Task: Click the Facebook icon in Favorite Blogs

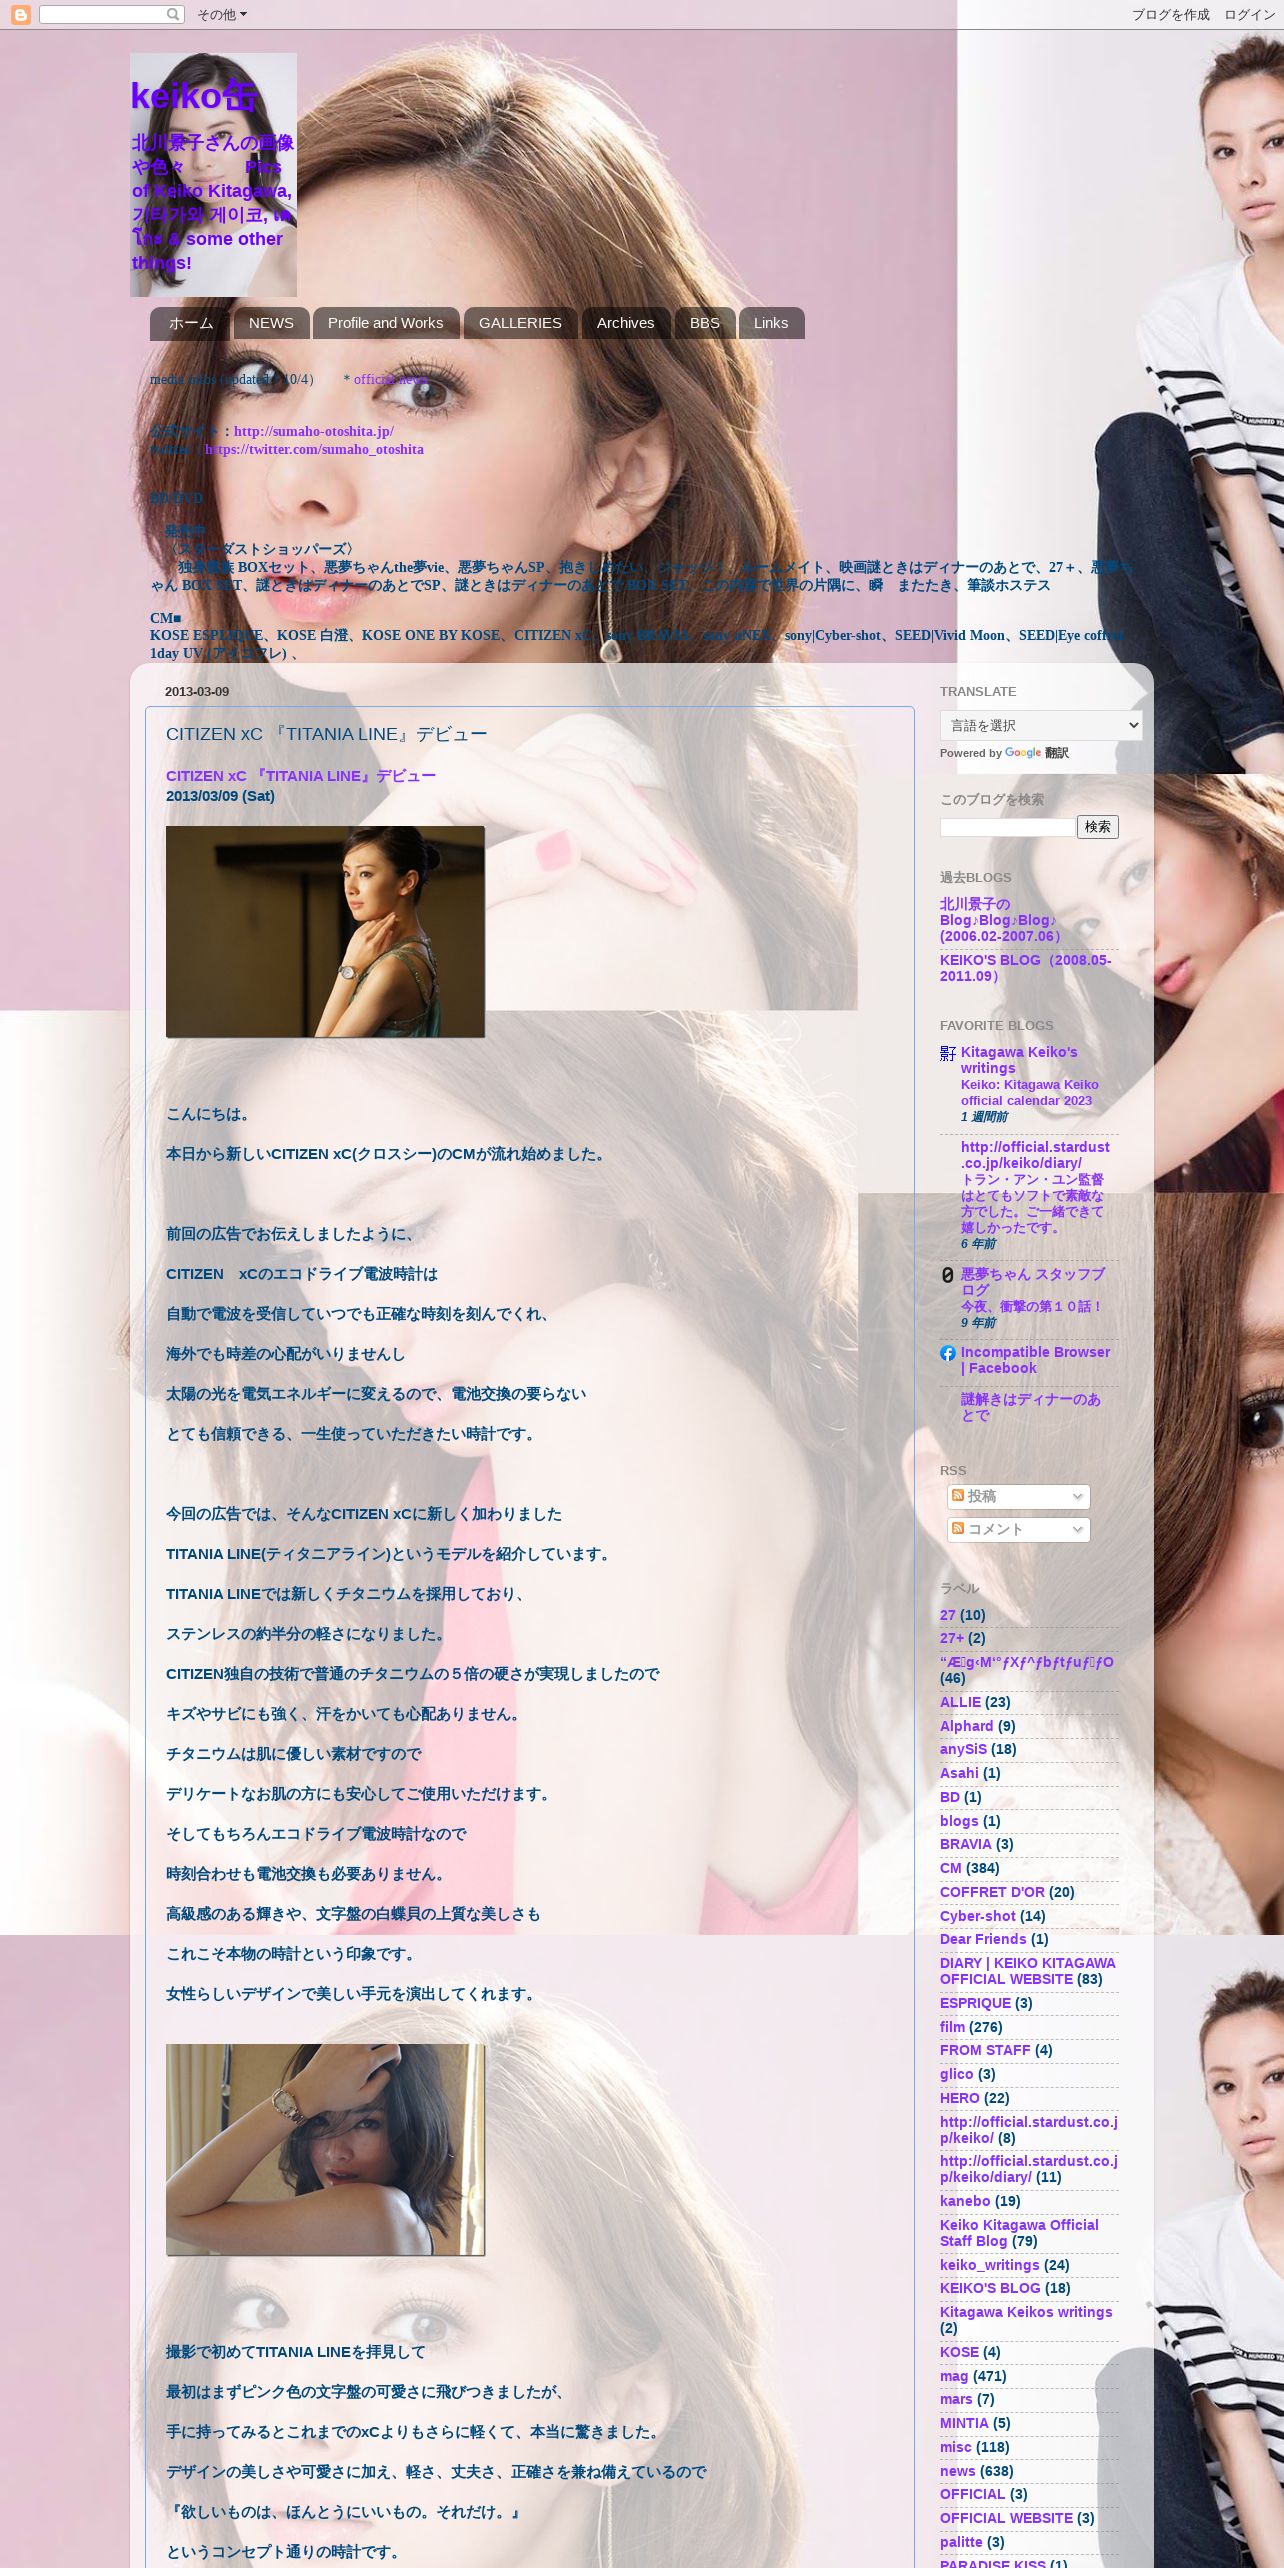Action: (x=948, y=1353)
